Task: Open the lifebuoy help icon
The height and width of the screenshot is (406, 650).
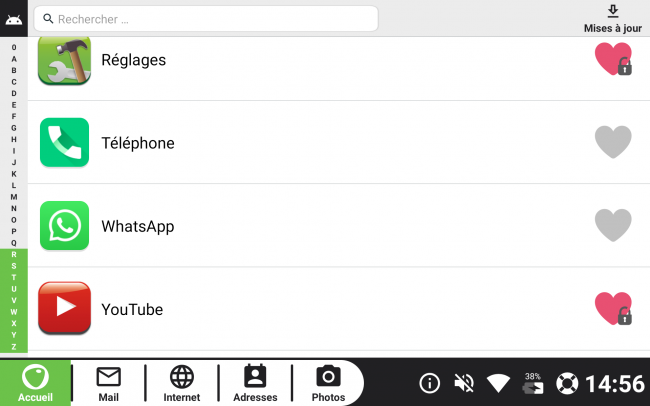Action: tap(567, 383)
